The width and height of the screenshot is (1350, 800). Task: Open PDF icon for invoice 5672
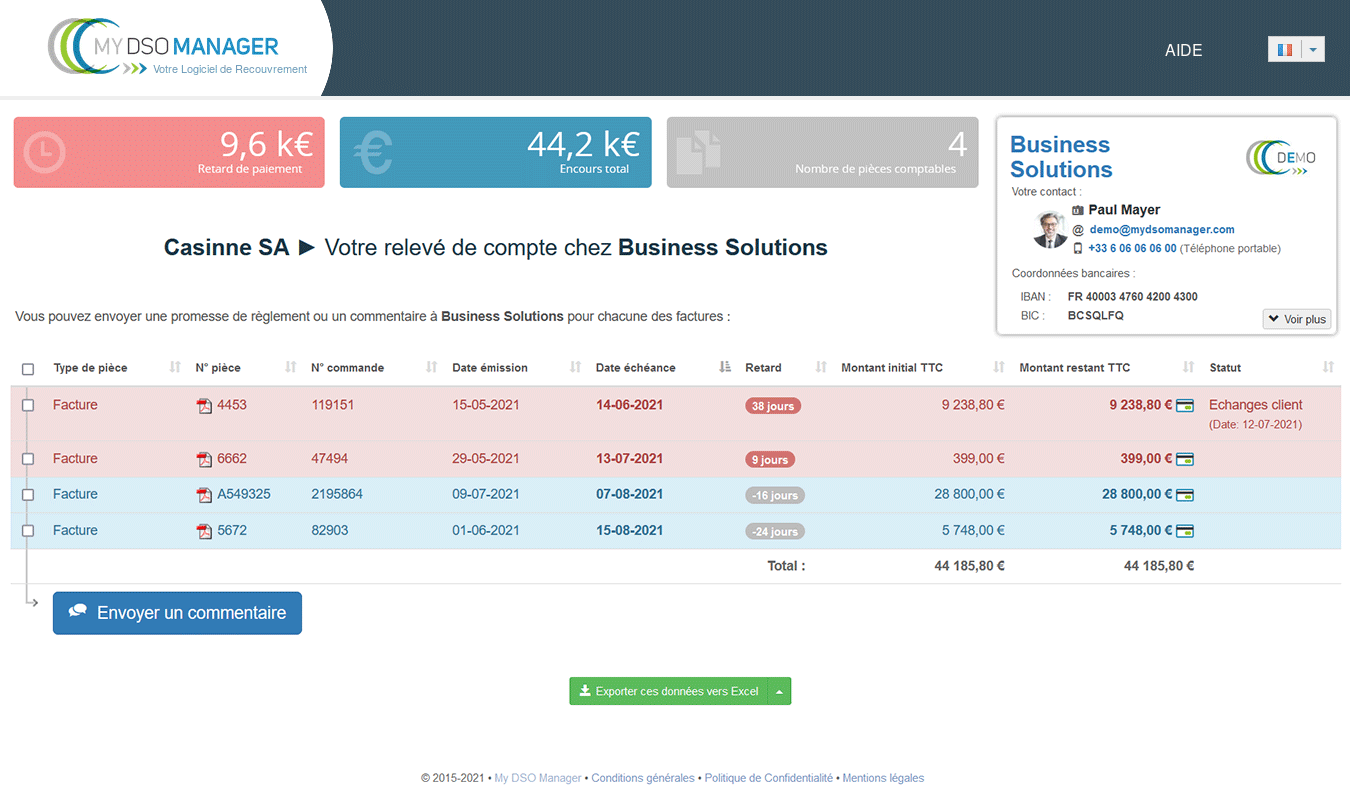click(x=204, y=531)
